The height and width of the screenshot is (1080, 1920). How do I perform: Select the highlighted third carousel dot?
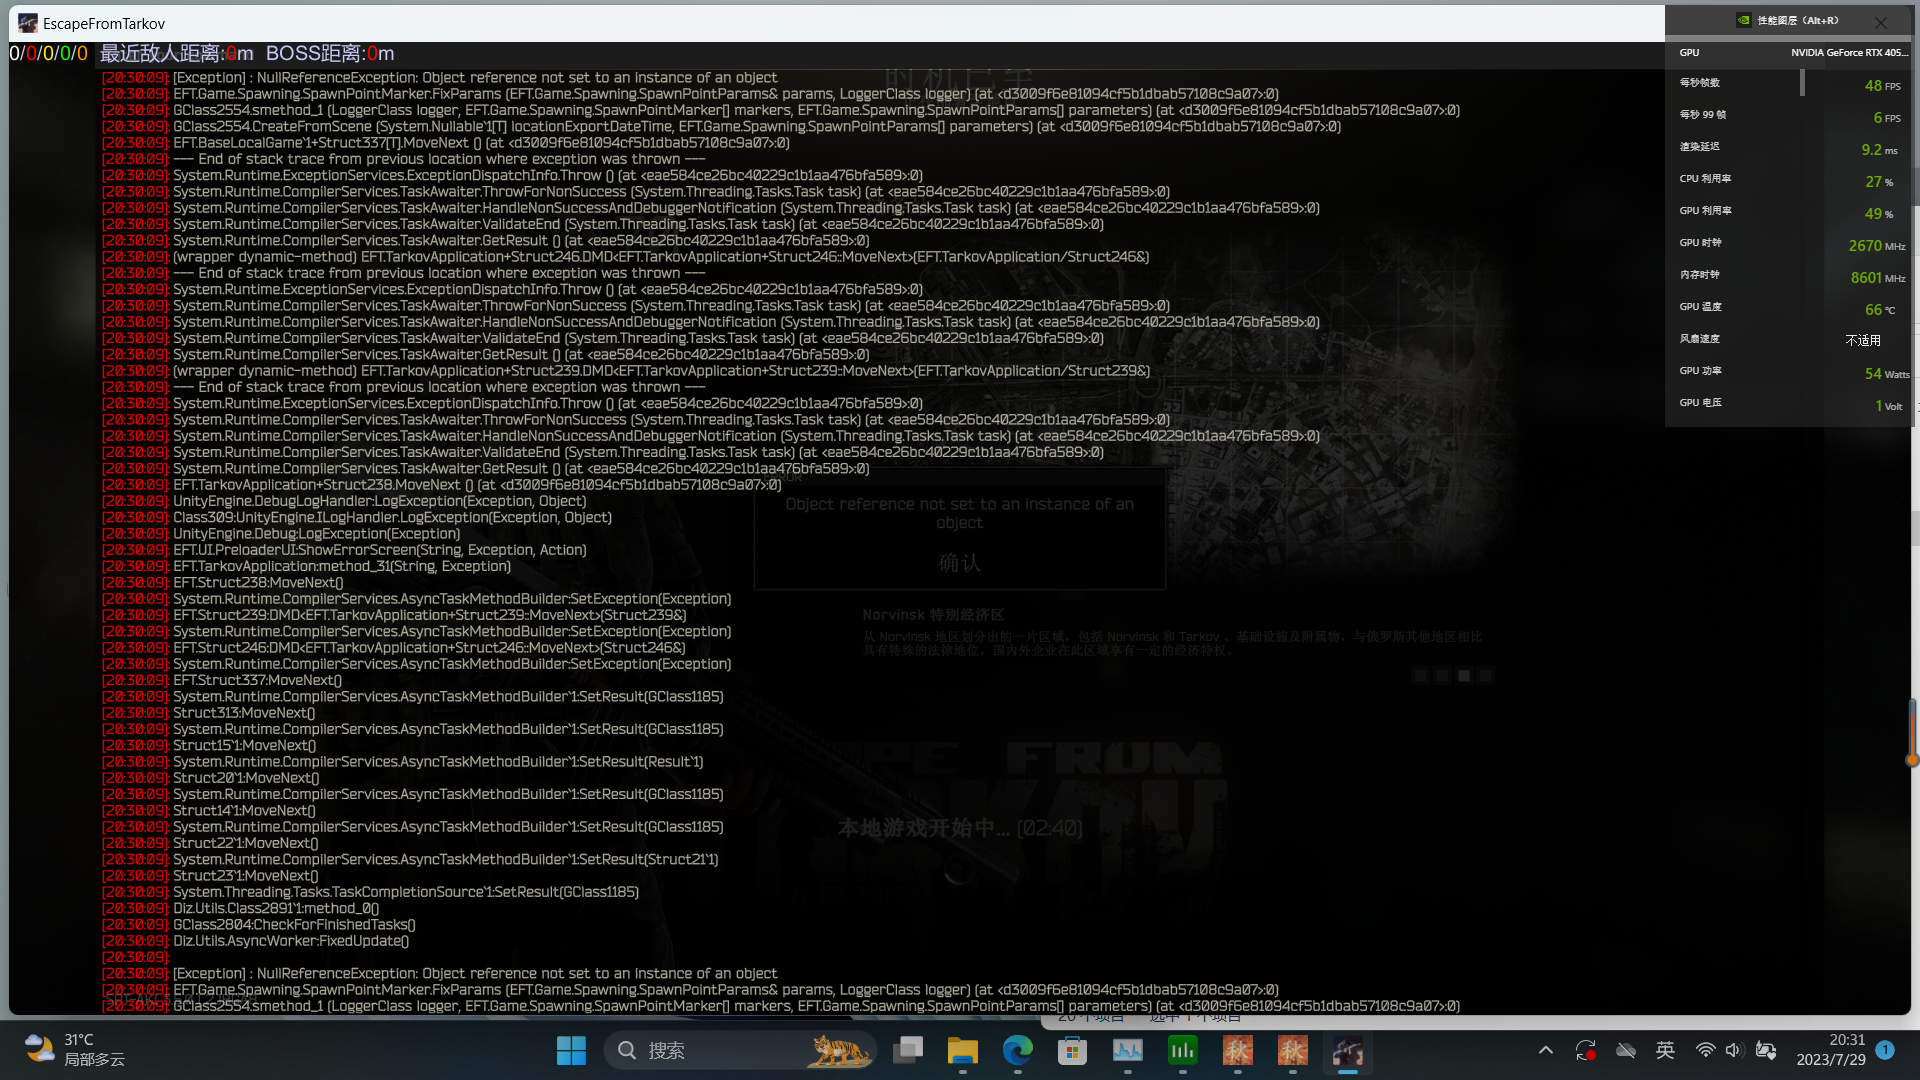coord(1464,676)
